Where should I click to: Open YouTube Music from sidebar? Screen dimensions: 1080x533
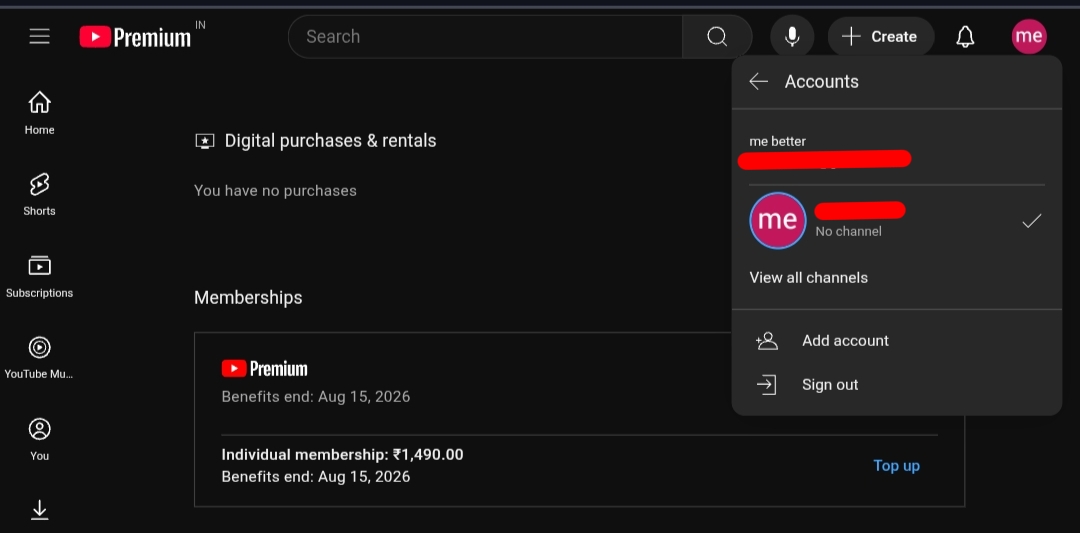click(x=39, y=357)
